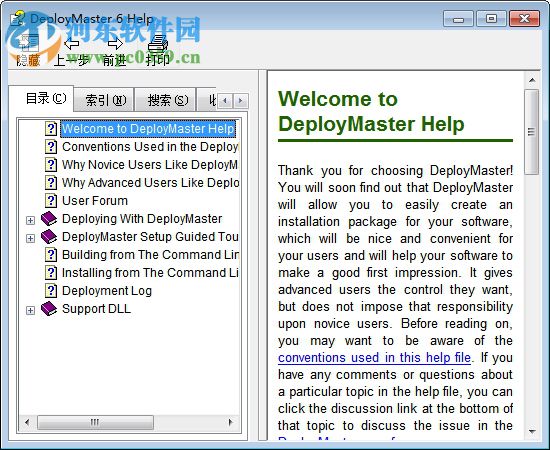Open Conventions Used in the DeployMaster topic
The width and height of the screenshot is (550, 450).
point(150,147)
